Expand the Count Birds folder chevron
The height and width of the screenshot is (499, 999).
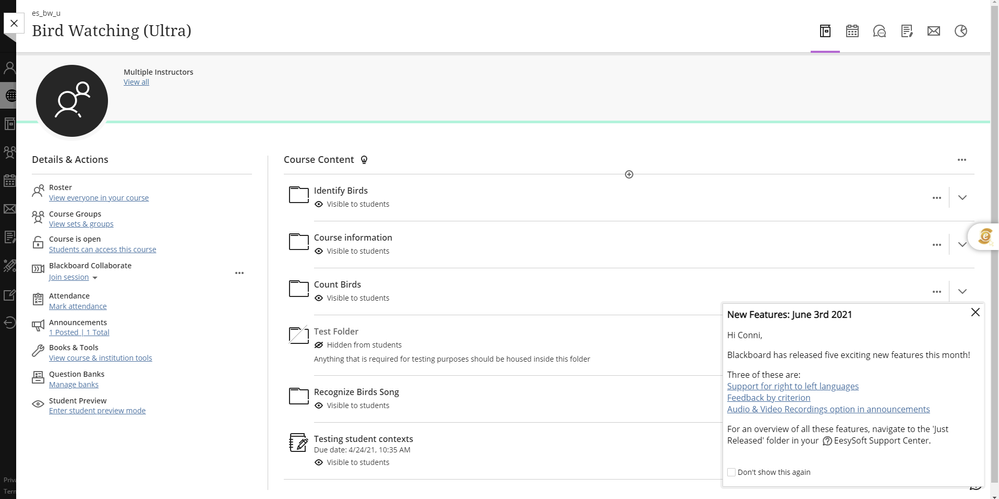(962, 291)
